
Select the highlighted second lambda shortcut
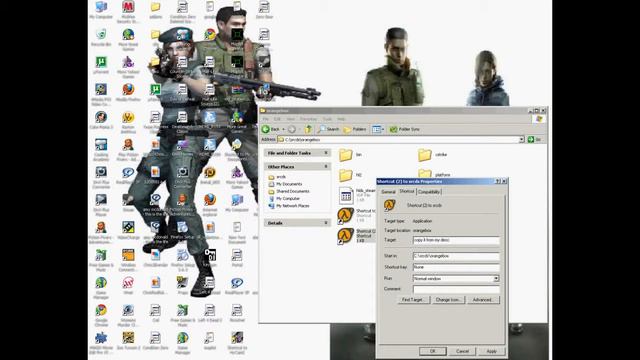(346, 236)
